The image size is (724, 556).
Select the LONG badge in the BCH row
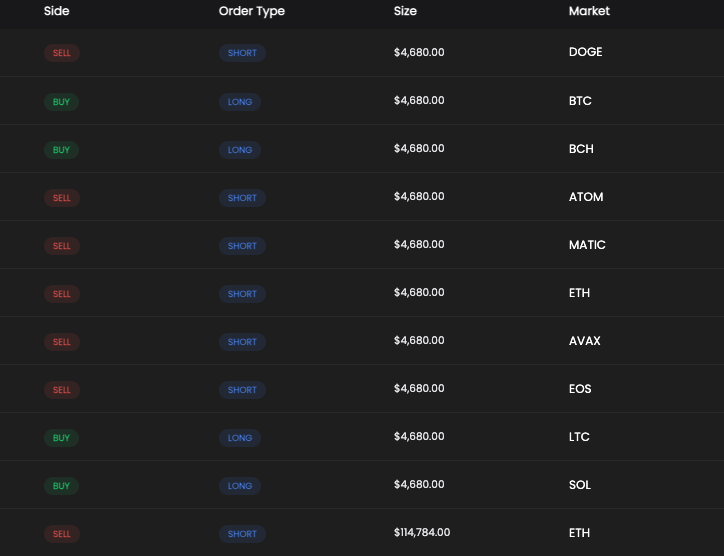pyautogui.click(x=240, y=150)
